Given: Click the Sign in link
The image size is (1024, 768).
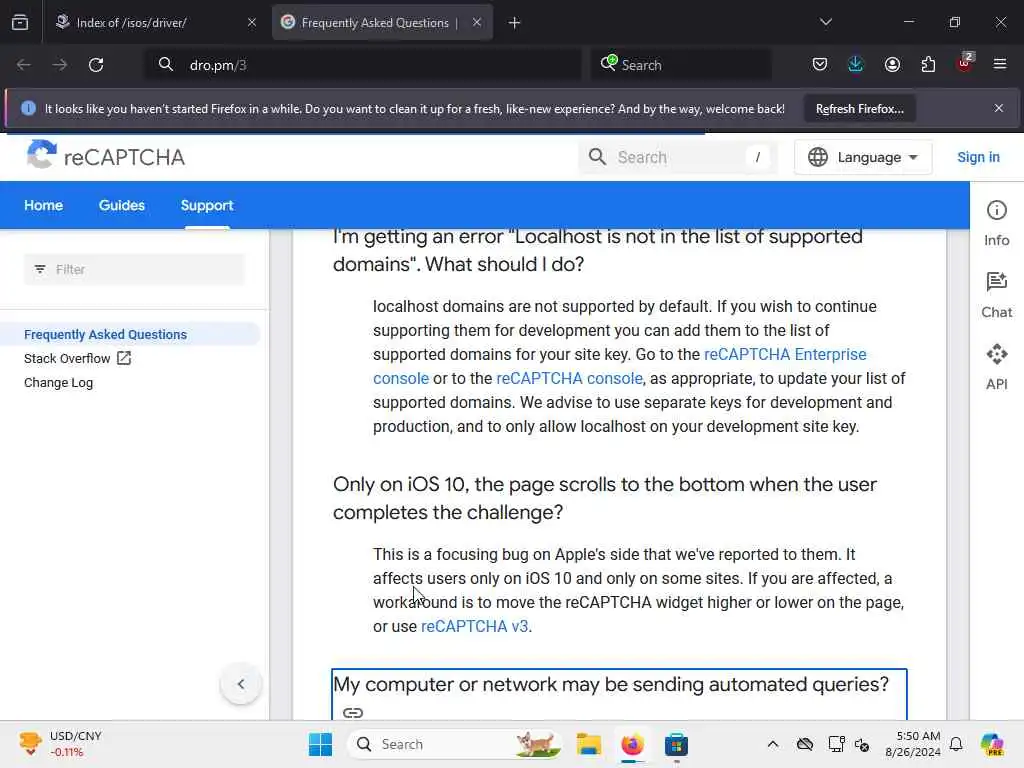Looking at the screenshot, I should coord(978,157).
